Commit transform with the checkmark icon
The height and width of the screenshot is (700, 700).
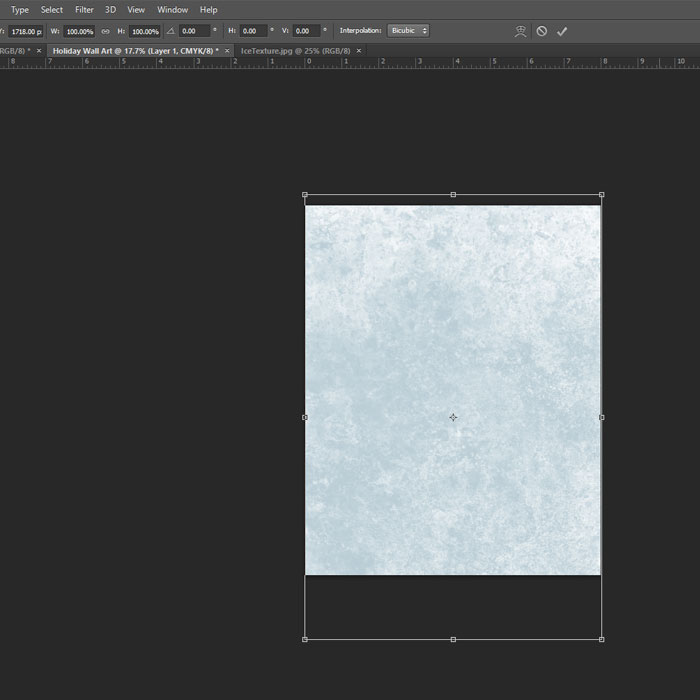click(x=562, y=31)
